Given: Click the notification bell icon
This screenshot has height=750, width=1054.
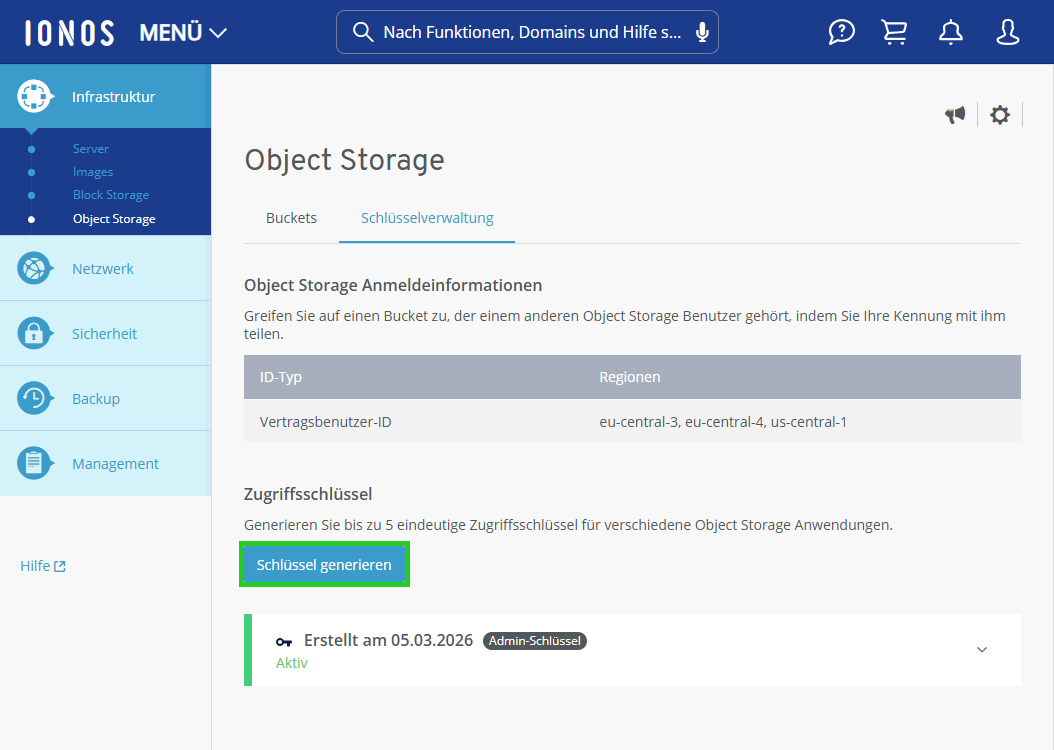Looking at the screenshot, I should tap(950, 31).
